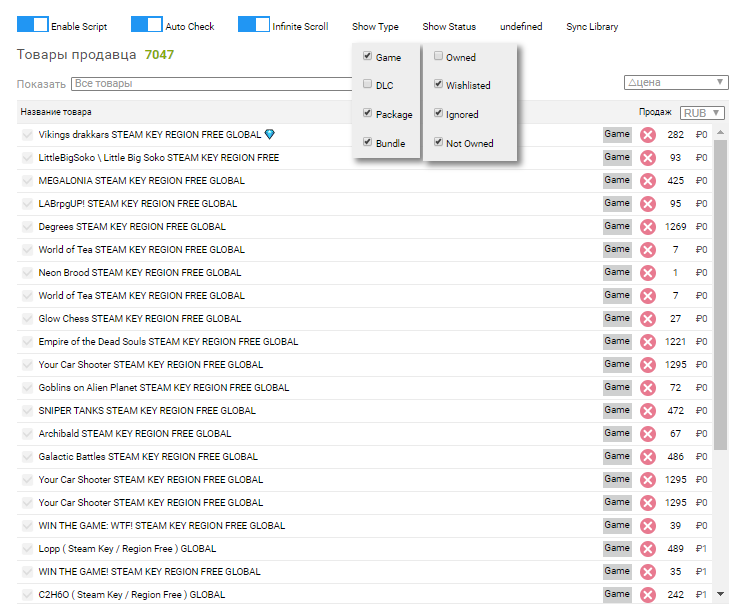Click red X icon for MEGALONIA row
Image resolution: width=747 pixels, height=607 pixels.
pos(647,181)
